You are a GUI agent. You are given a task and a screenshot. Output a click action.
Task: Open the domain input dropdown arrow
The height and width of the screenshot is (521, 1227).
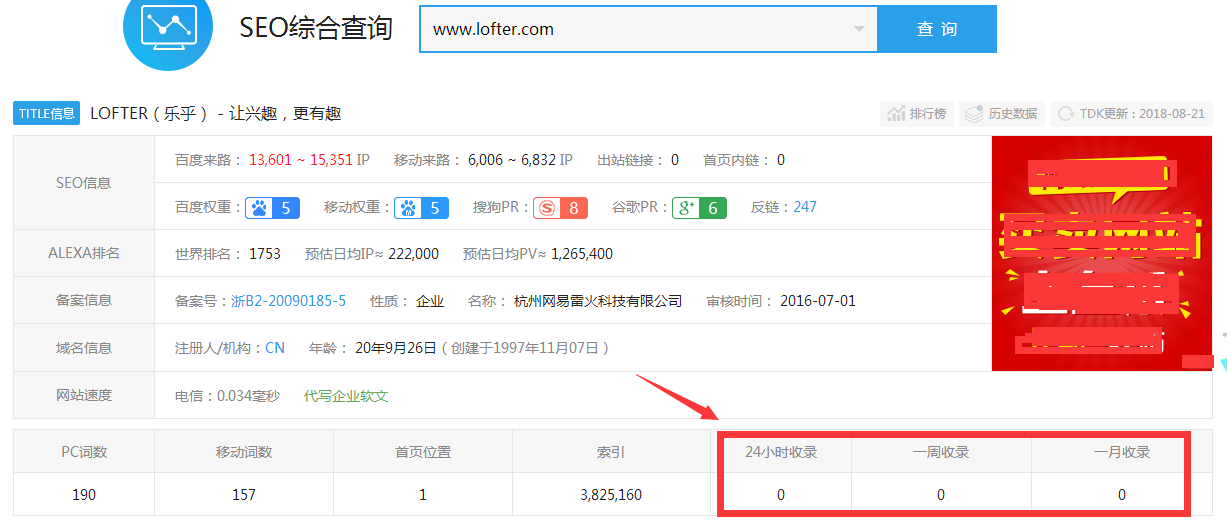[x=859, y=29]
